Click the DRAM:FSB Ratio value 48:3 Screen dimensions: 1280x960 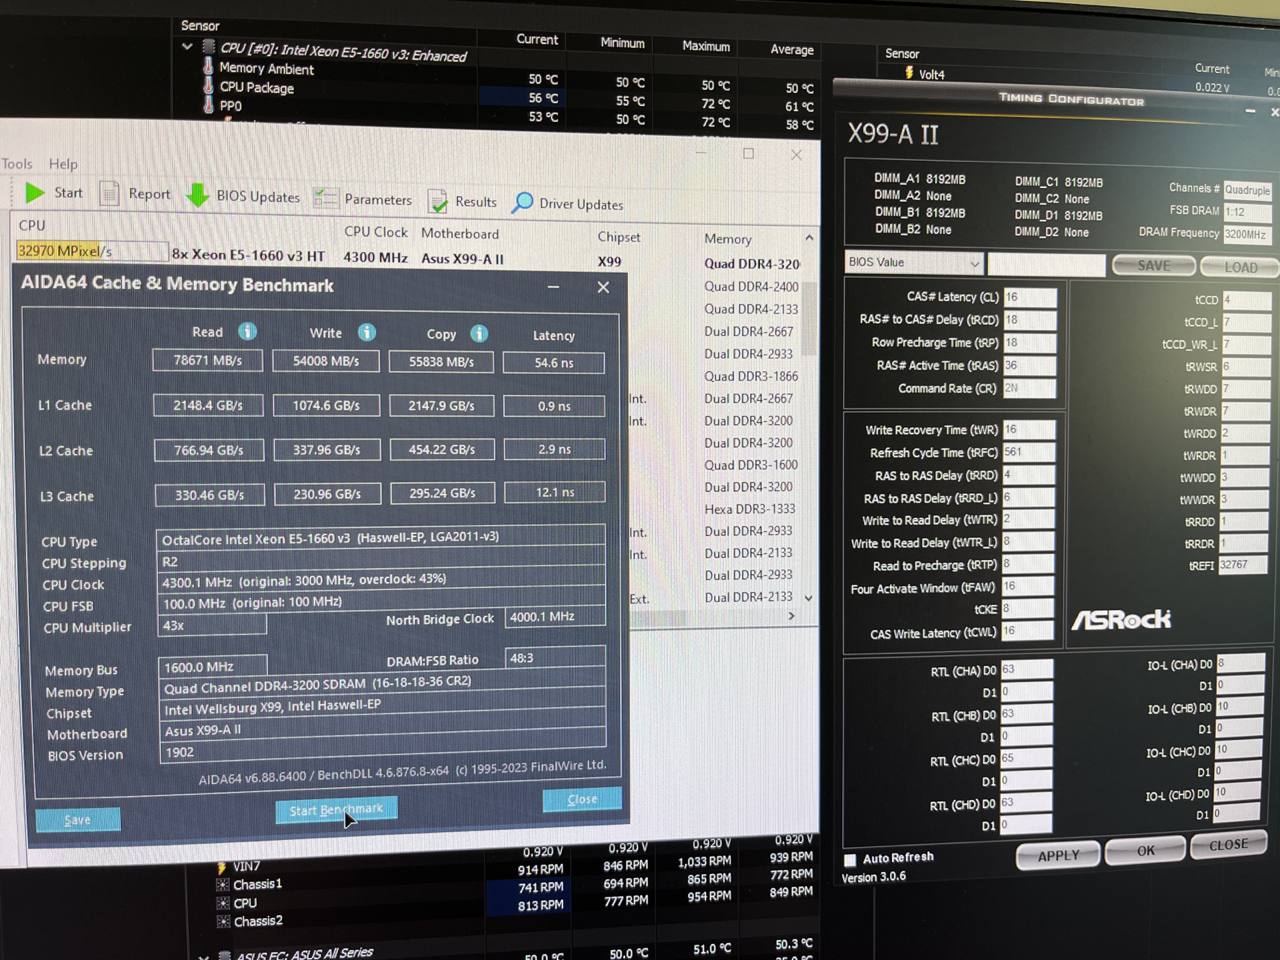(x=555, y=657)
